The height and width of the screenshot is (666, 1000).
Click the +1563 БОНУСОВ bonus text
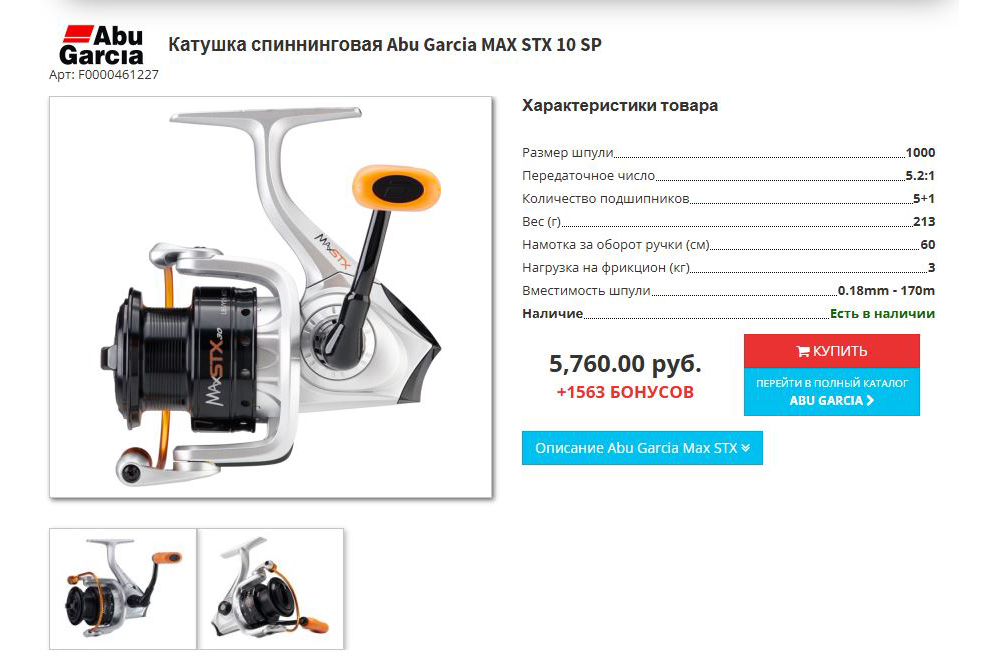point(625,392)
